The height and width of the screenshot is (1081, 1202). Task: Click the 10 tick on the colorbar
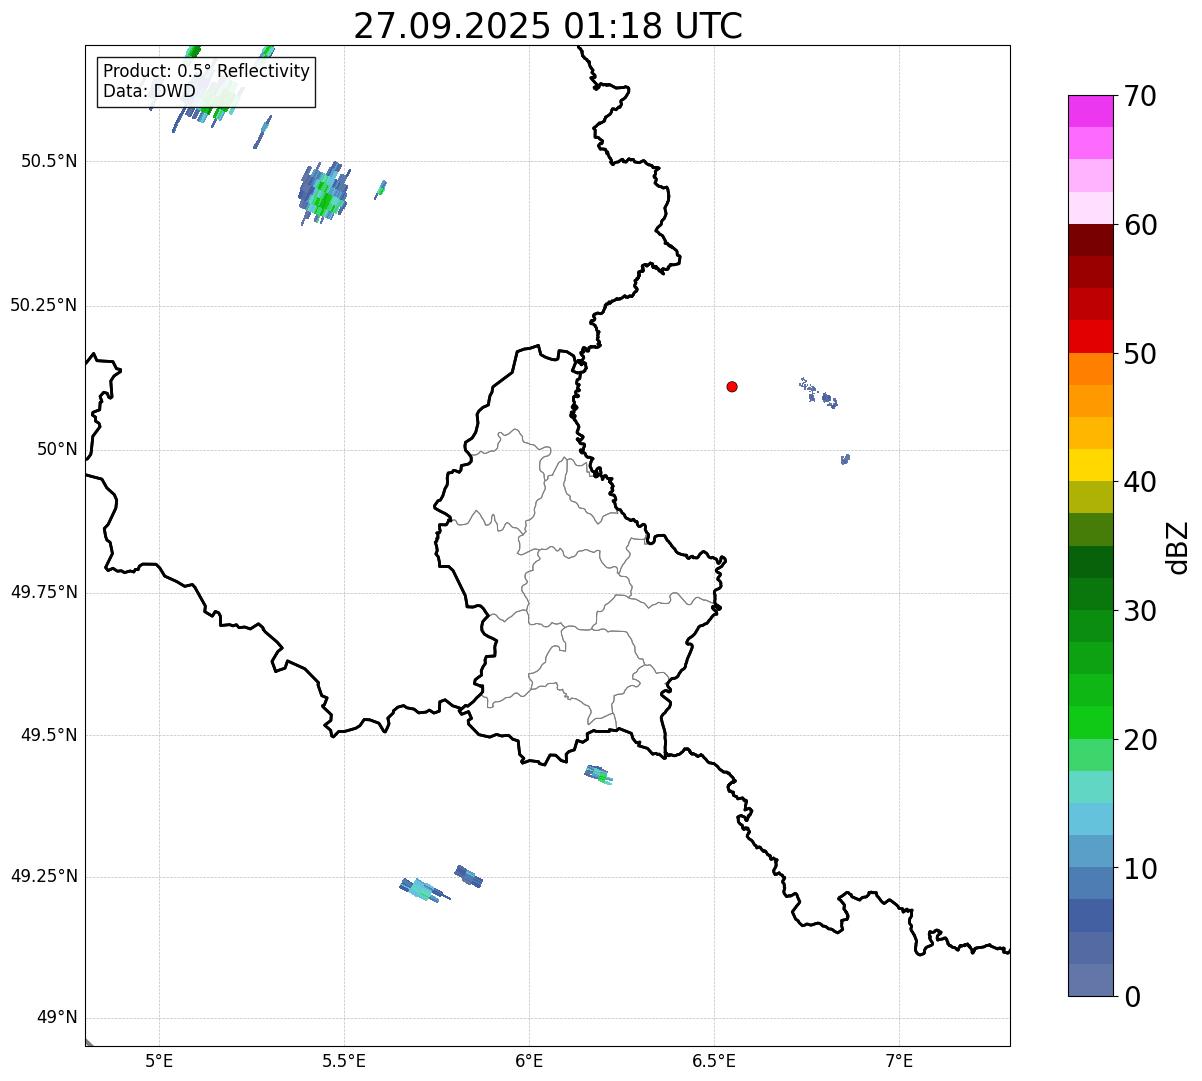(x=1140, y=868)
